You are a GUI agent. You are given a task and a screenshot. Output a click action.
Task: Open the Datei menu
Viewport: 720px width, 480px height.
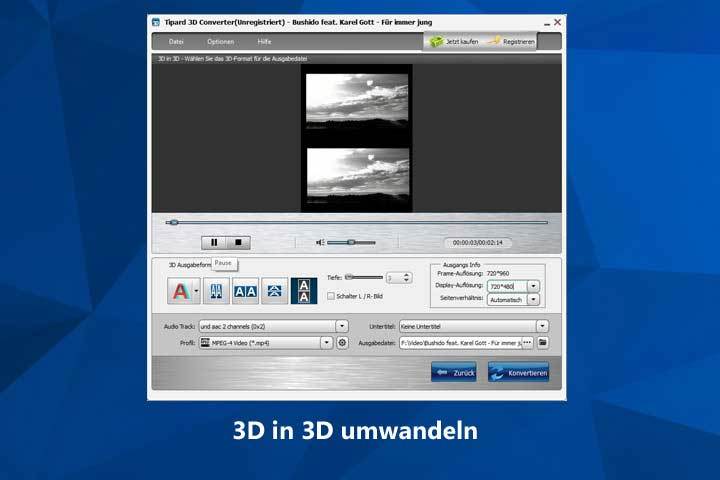pyautogui.click(x=176, y=41)
